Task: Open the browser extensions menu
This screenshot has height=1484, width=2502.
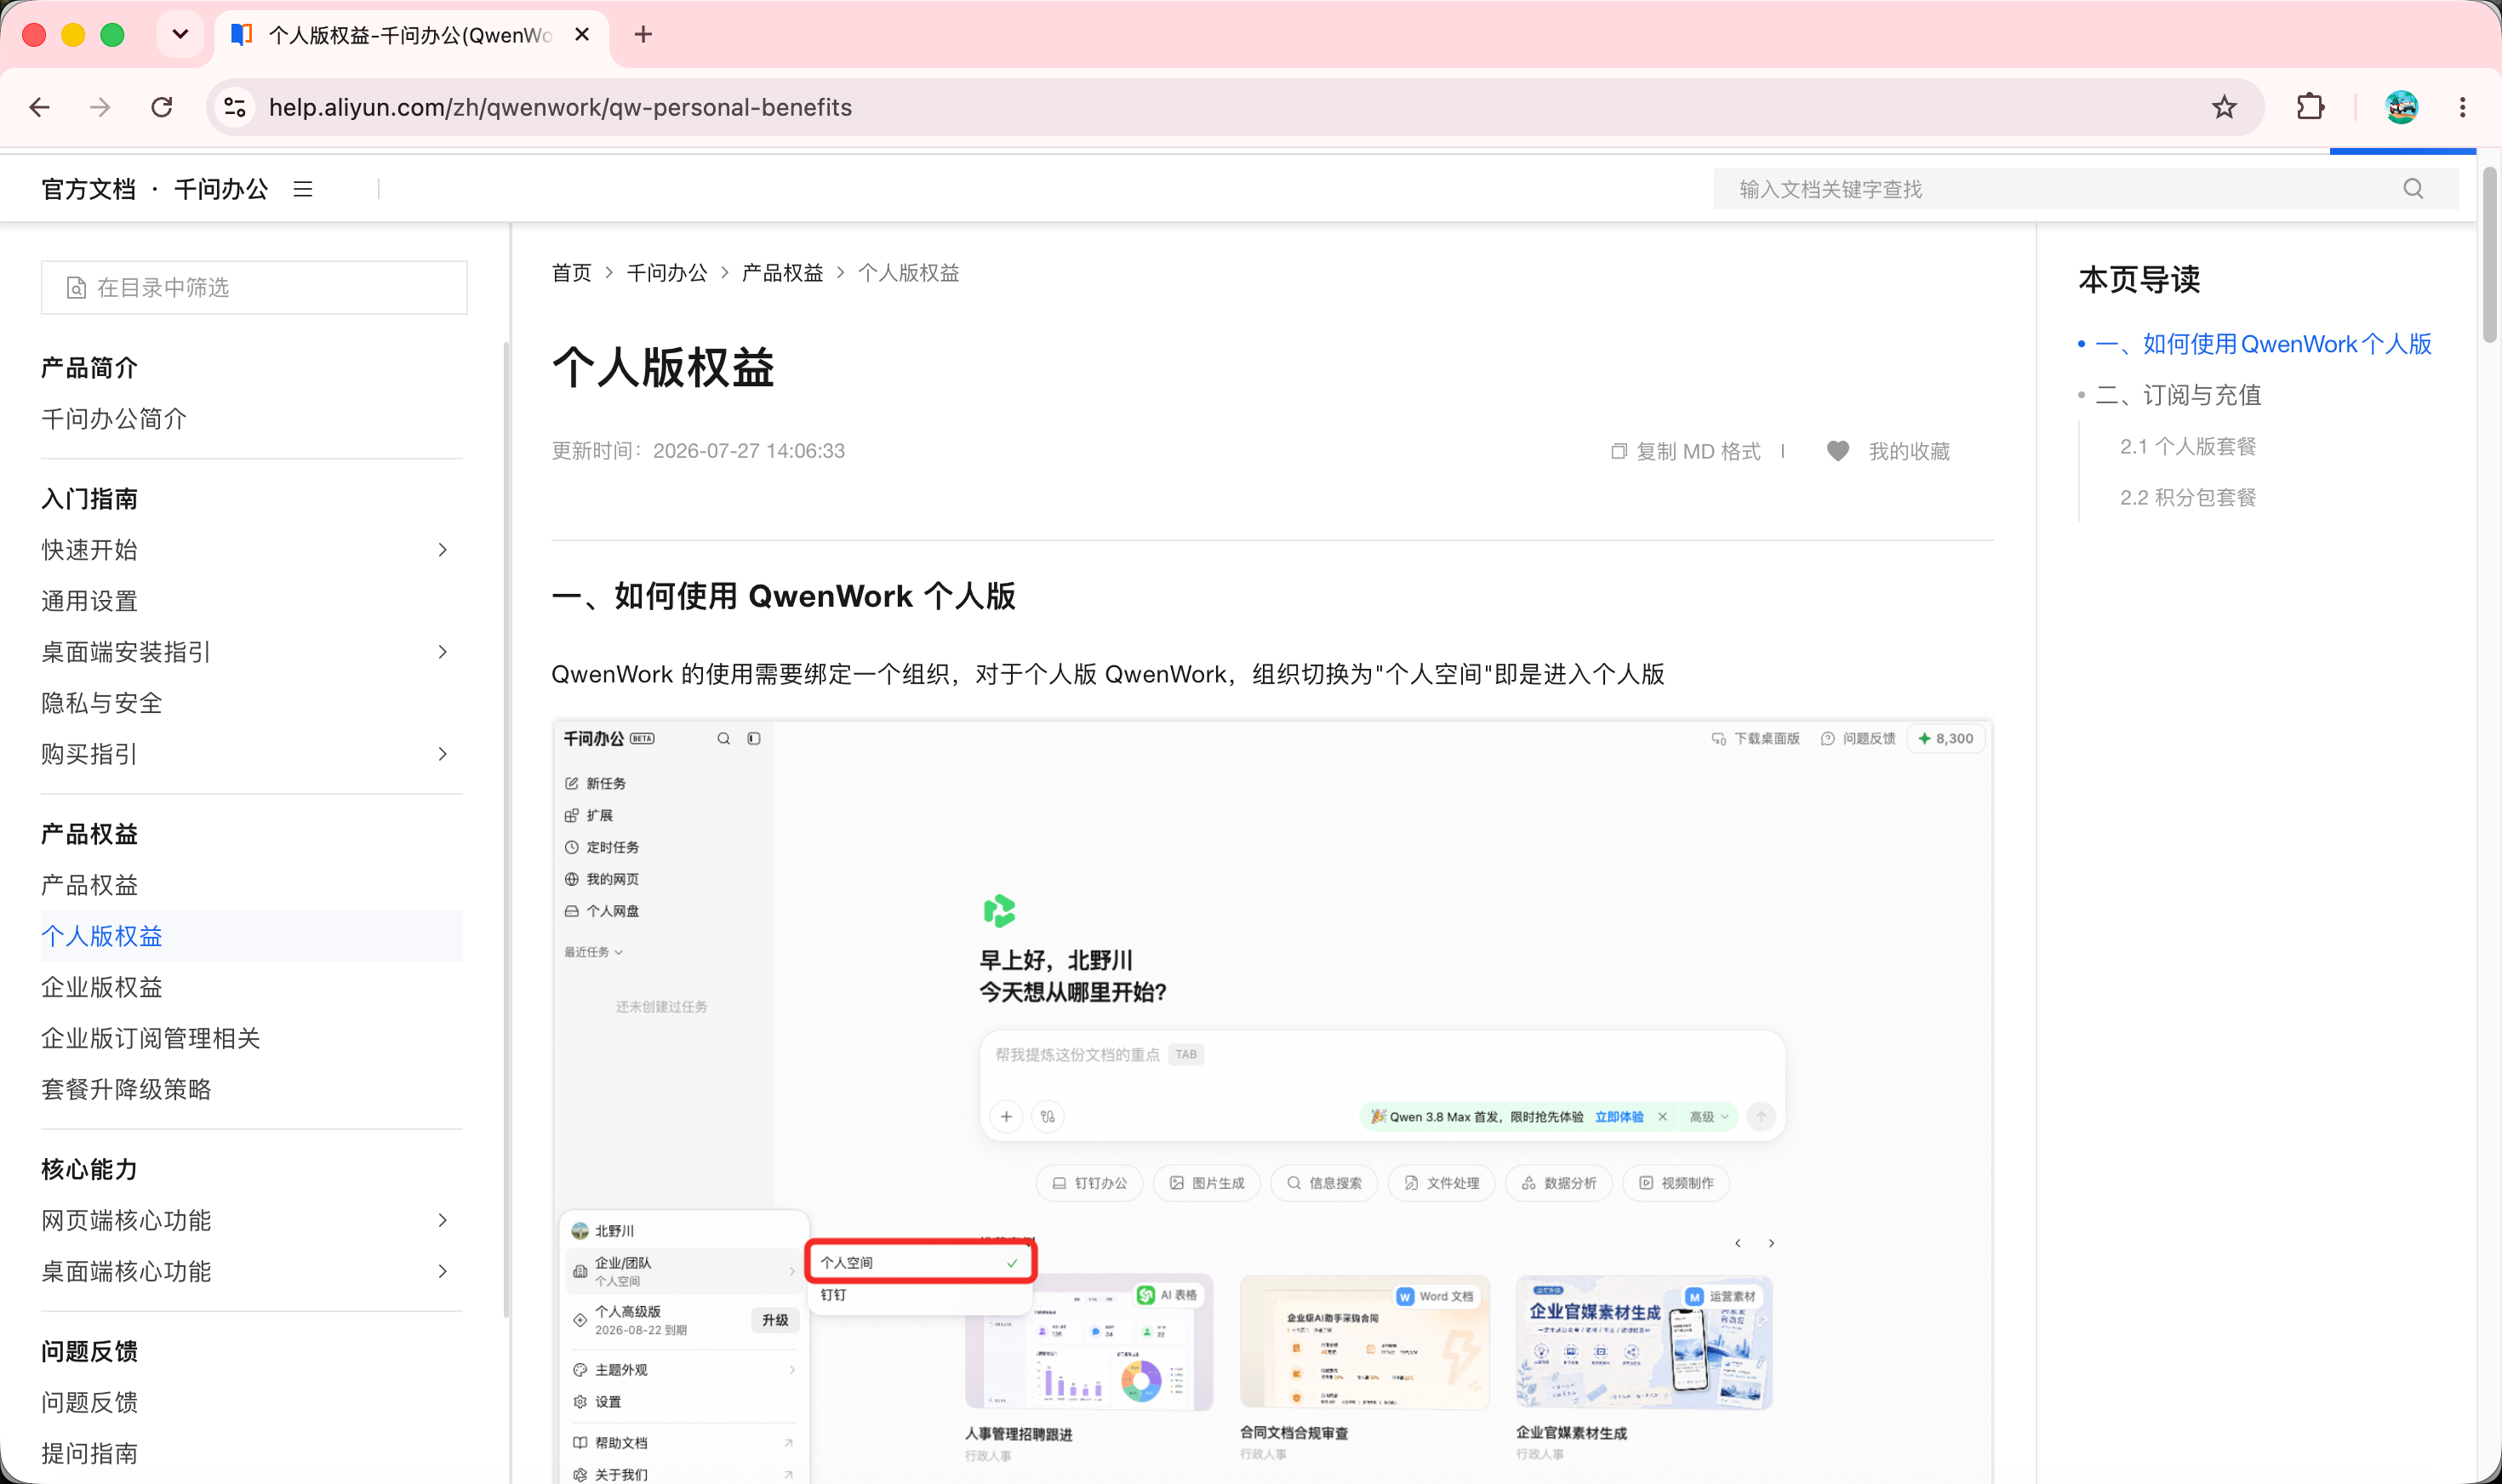Action: pos(2310,107)
